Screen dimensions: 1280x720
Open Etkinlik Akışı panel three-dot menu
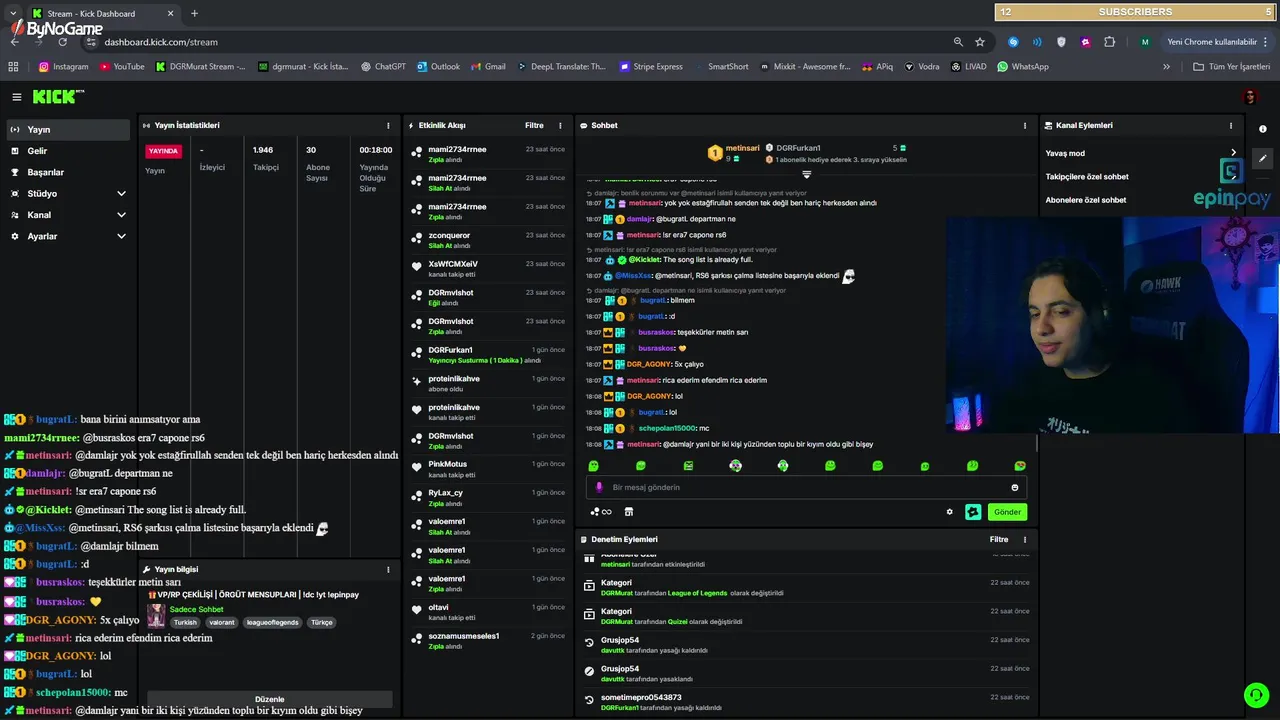point(560,126)
